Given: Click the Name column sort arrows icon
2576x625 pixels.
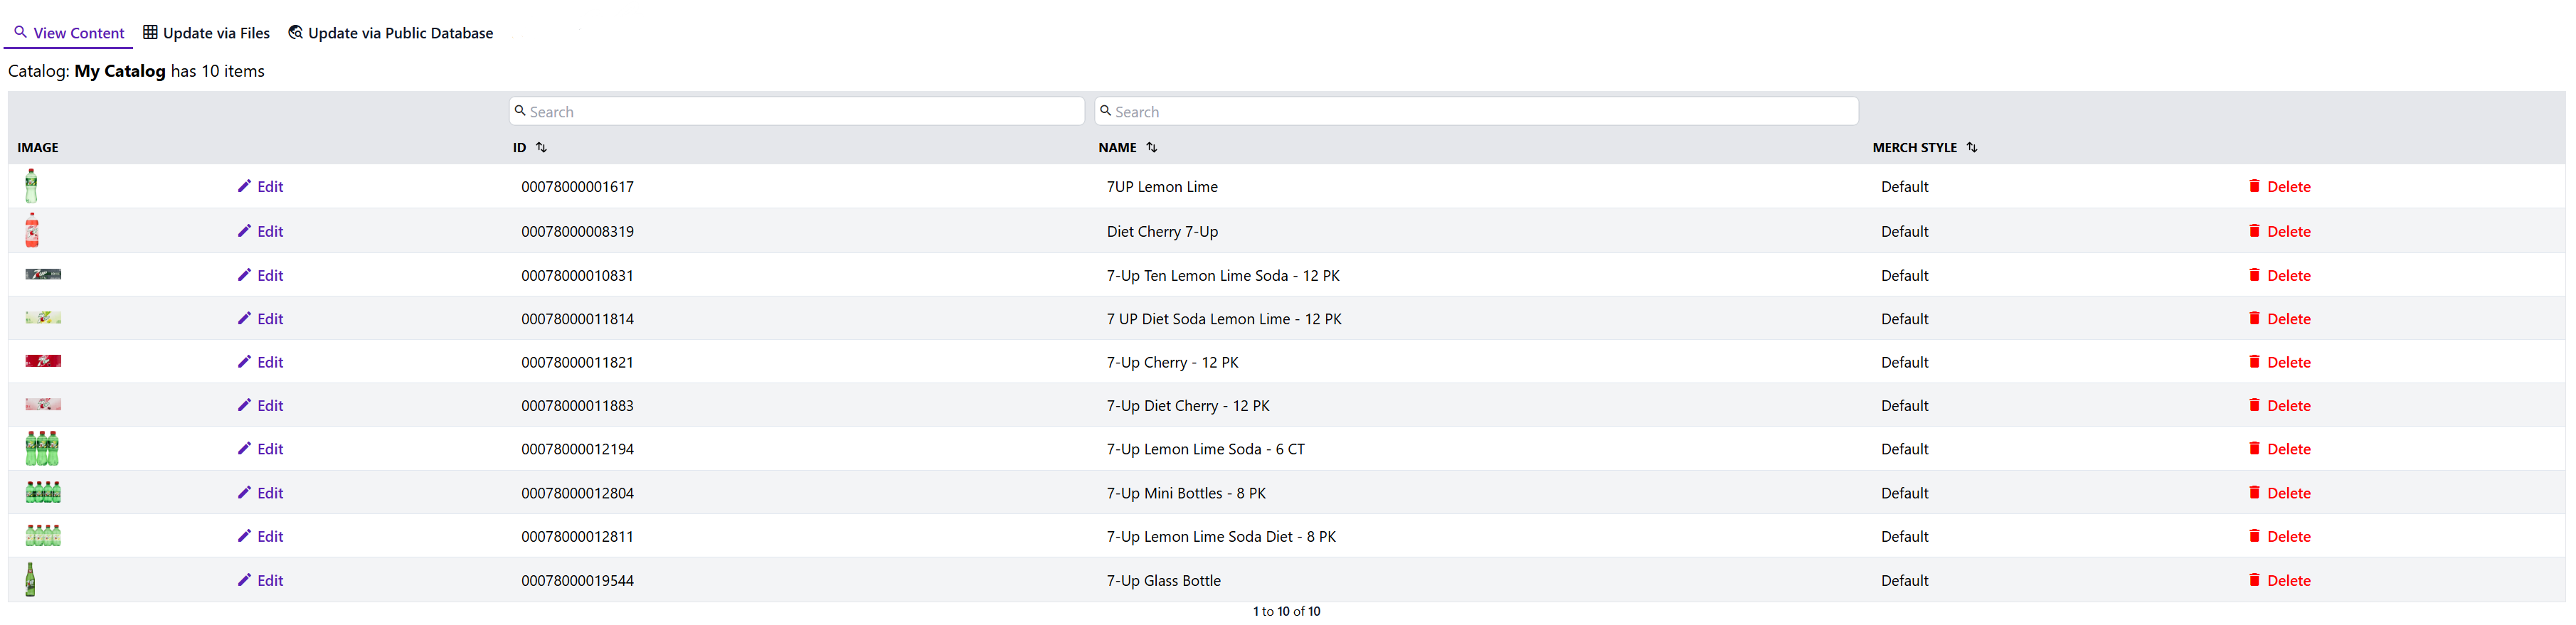Looking at the screenshot, I should point(1151,147).
